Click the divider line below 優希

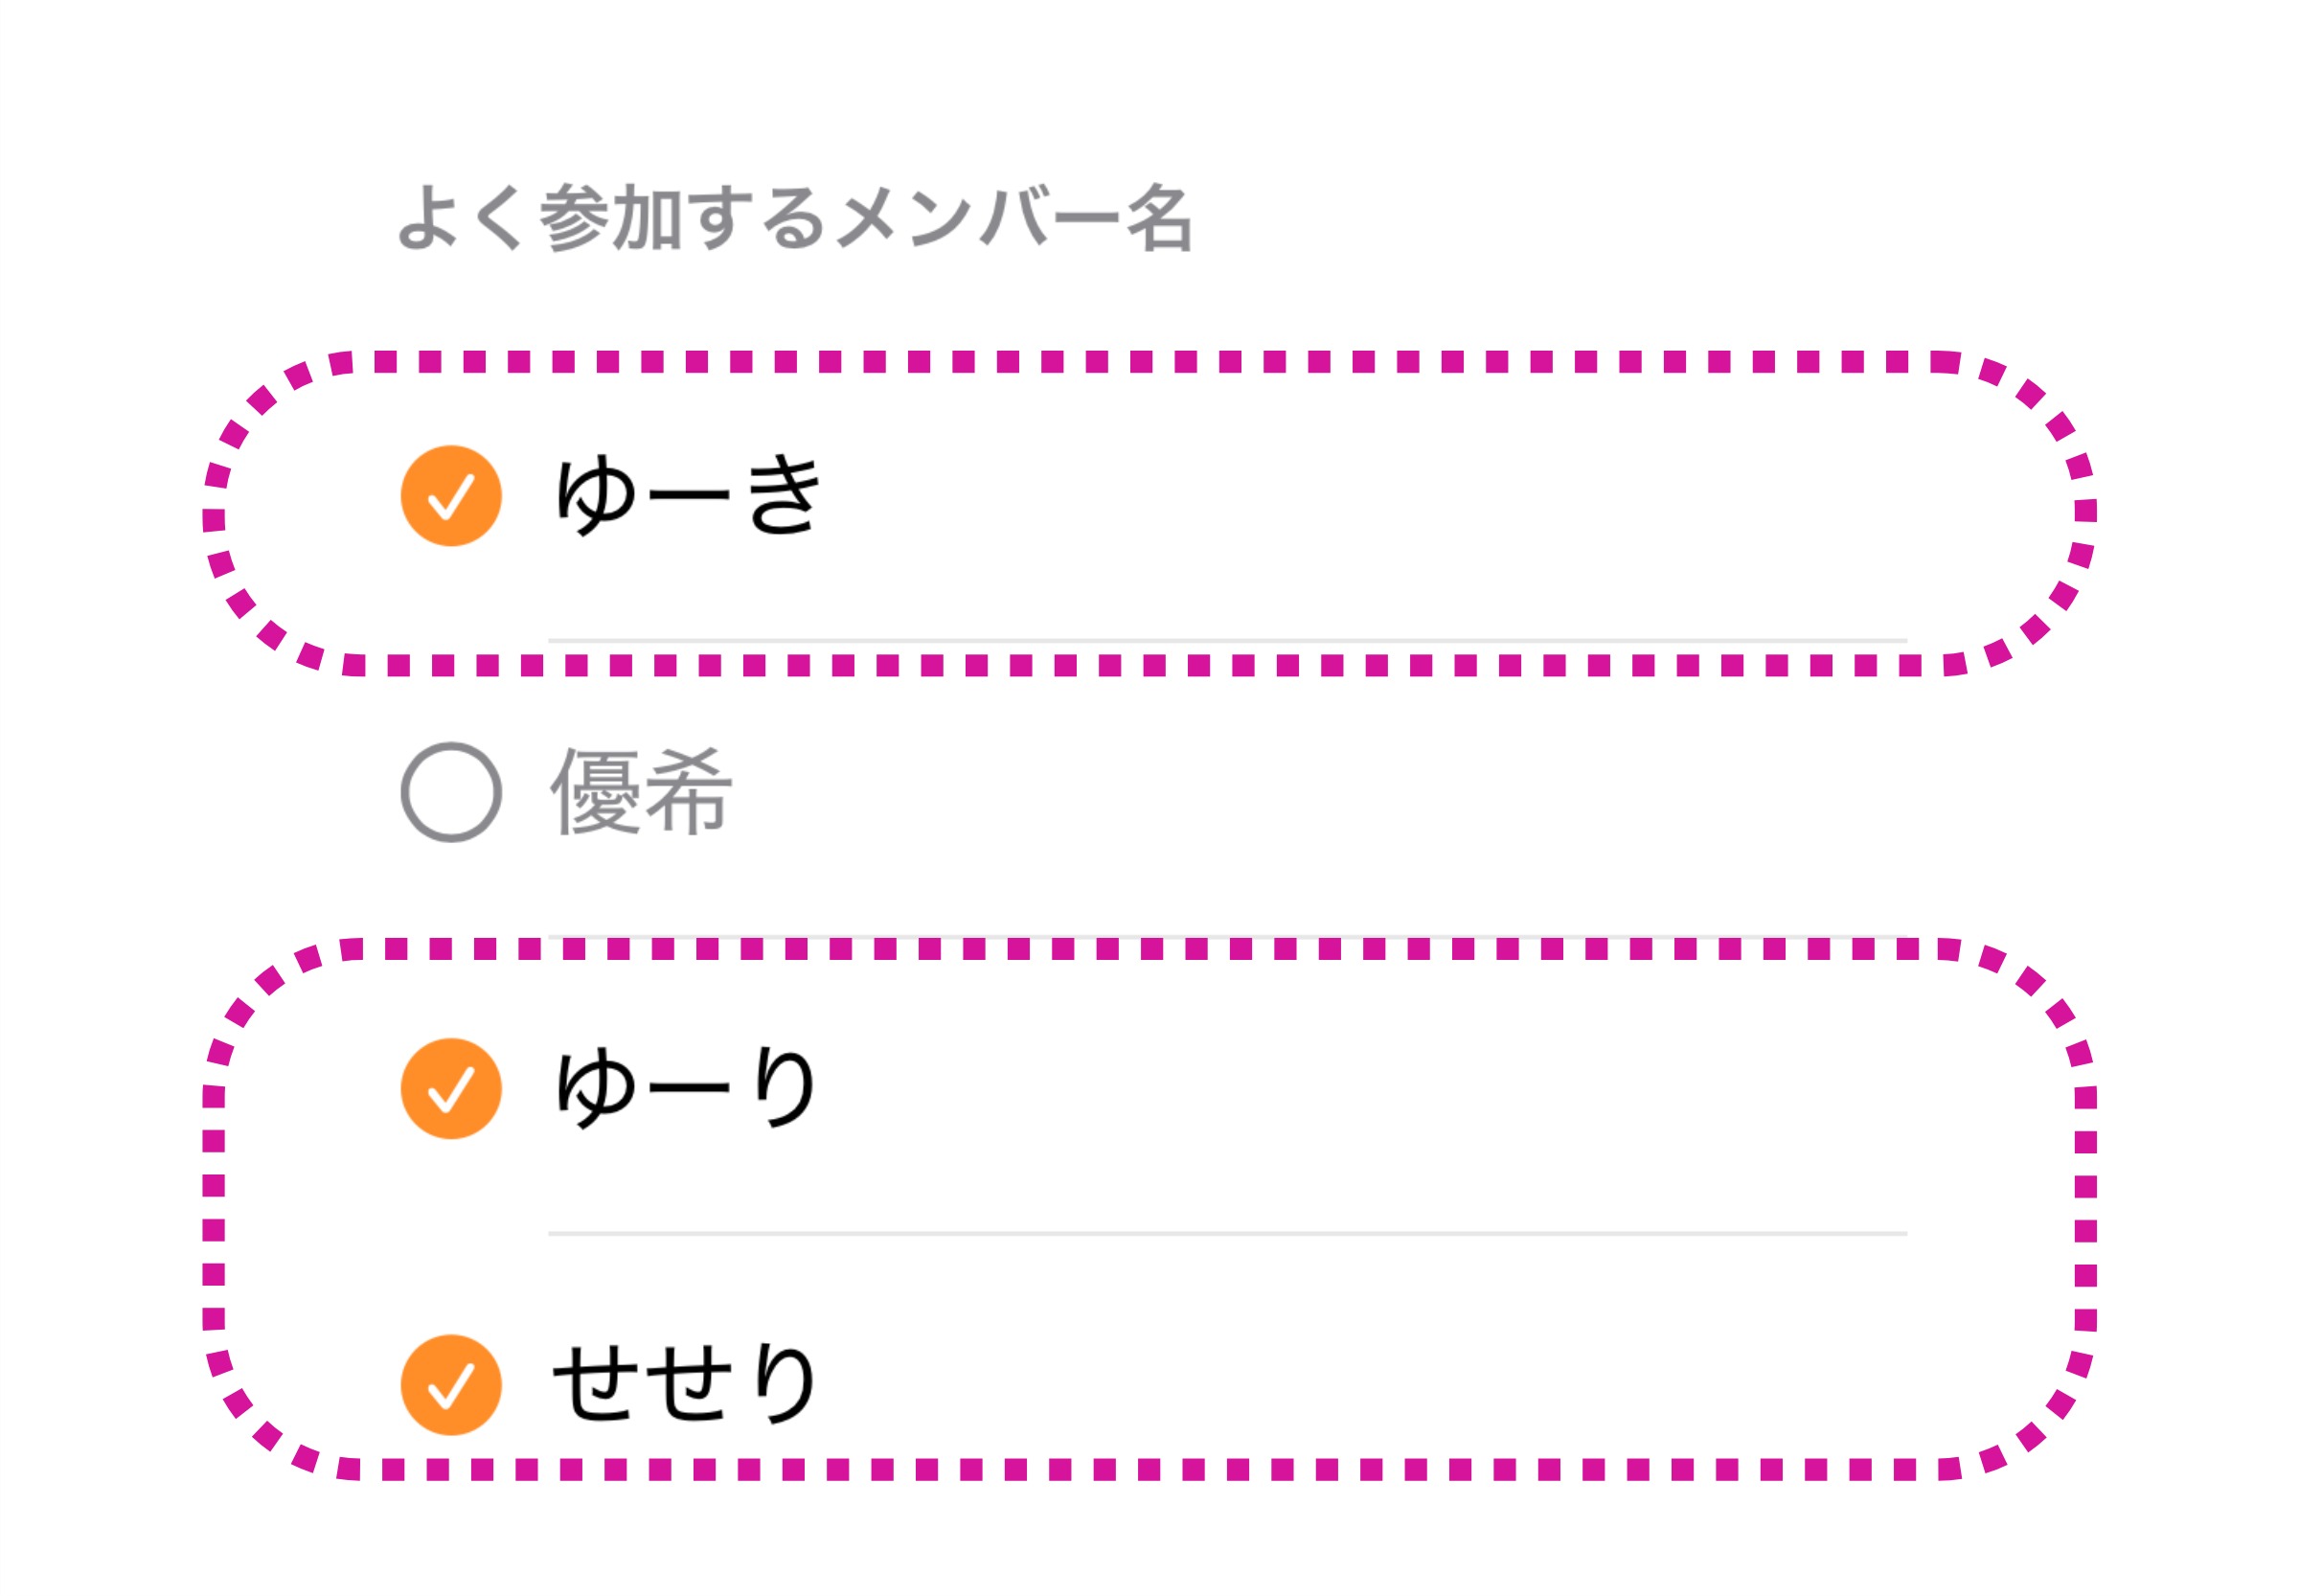coord(1227,936)
